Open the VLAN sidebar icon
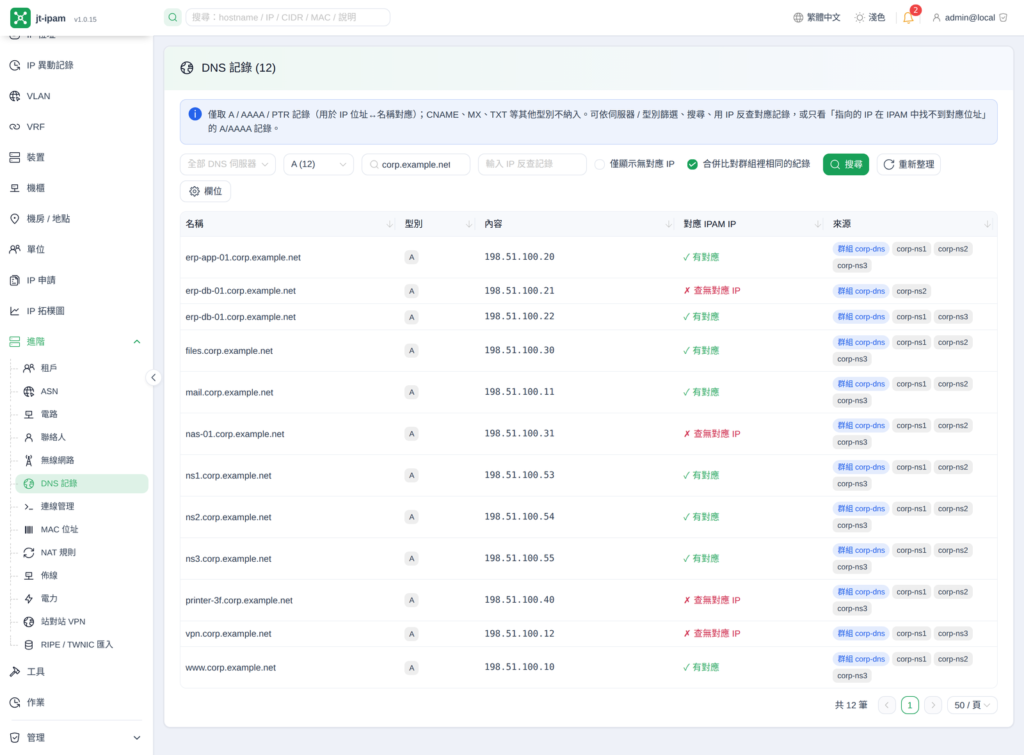 coord(14,96)
